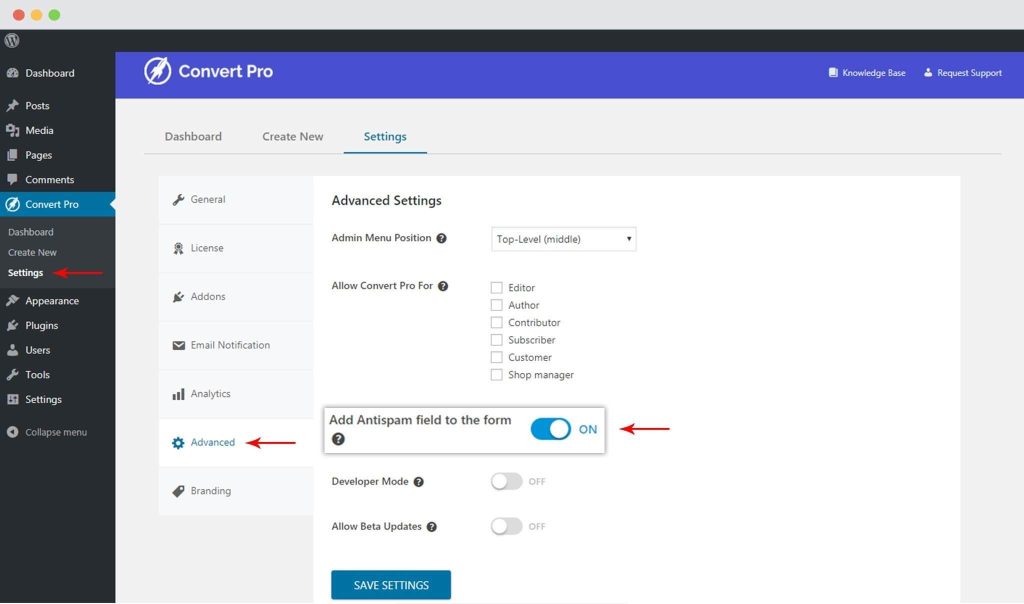Click the macOS yellow minimize button
Image resolution: width=1024 pixels, height=604 pixels.
pos(37,14)
